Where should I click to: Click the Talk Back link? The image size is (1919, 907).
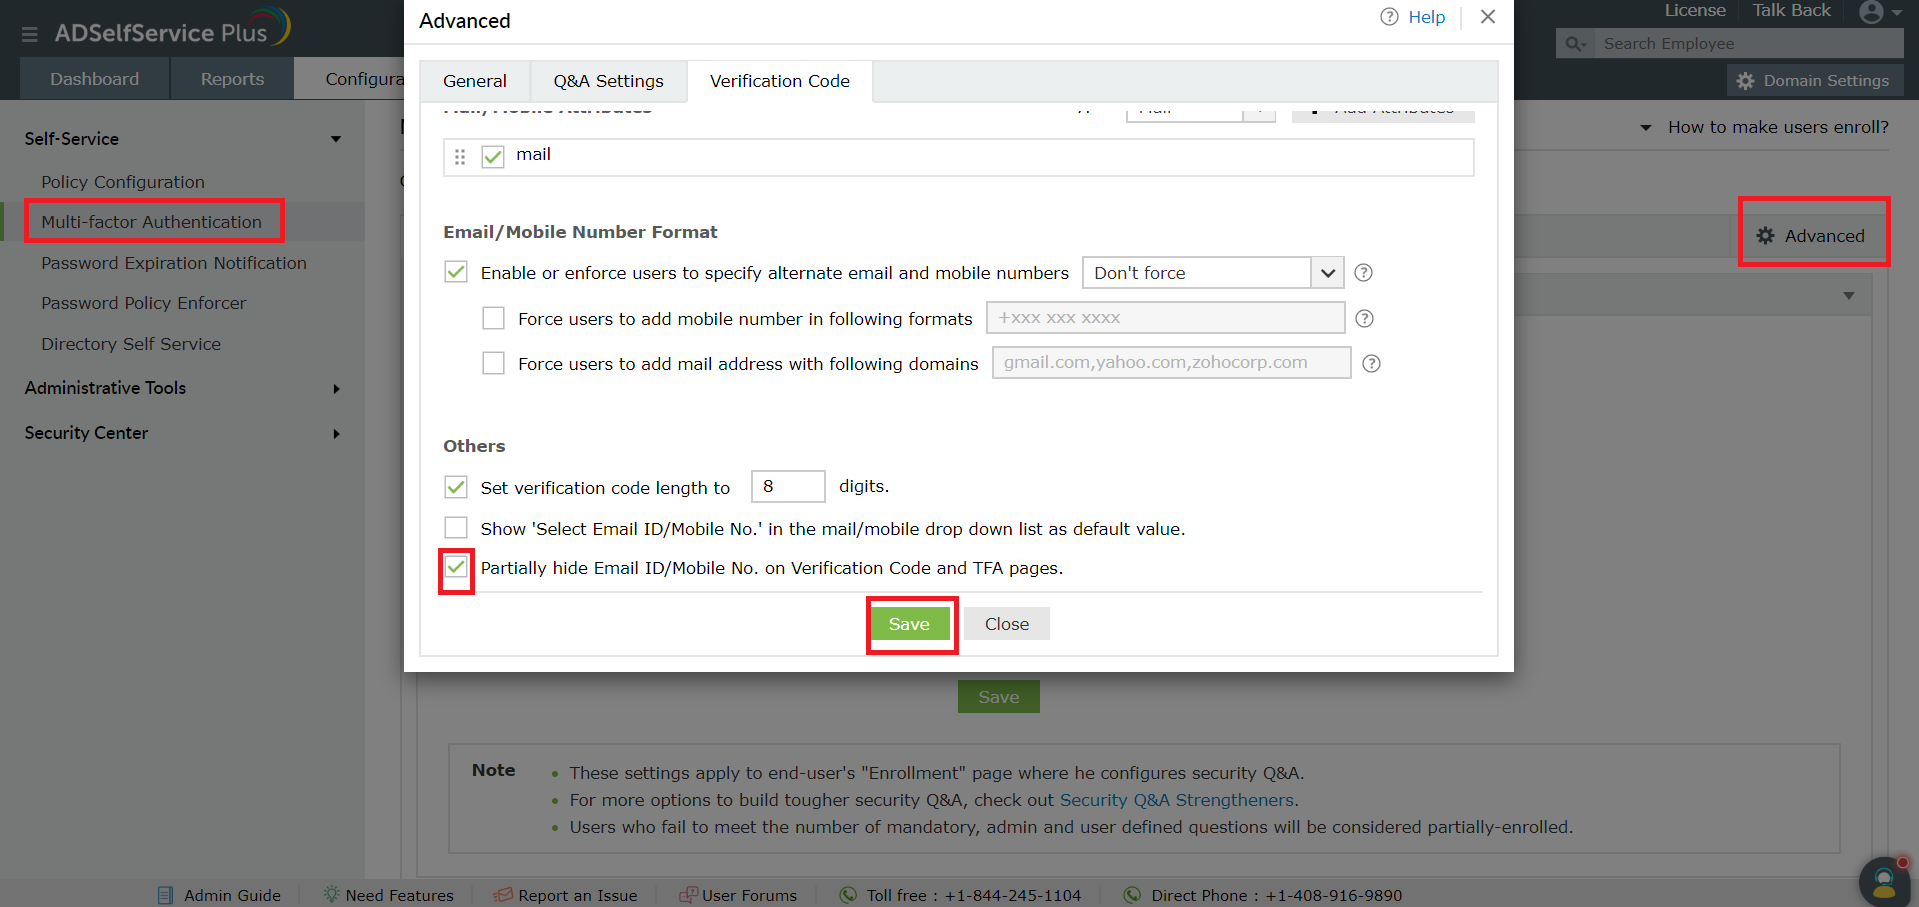pos(1792,10)
